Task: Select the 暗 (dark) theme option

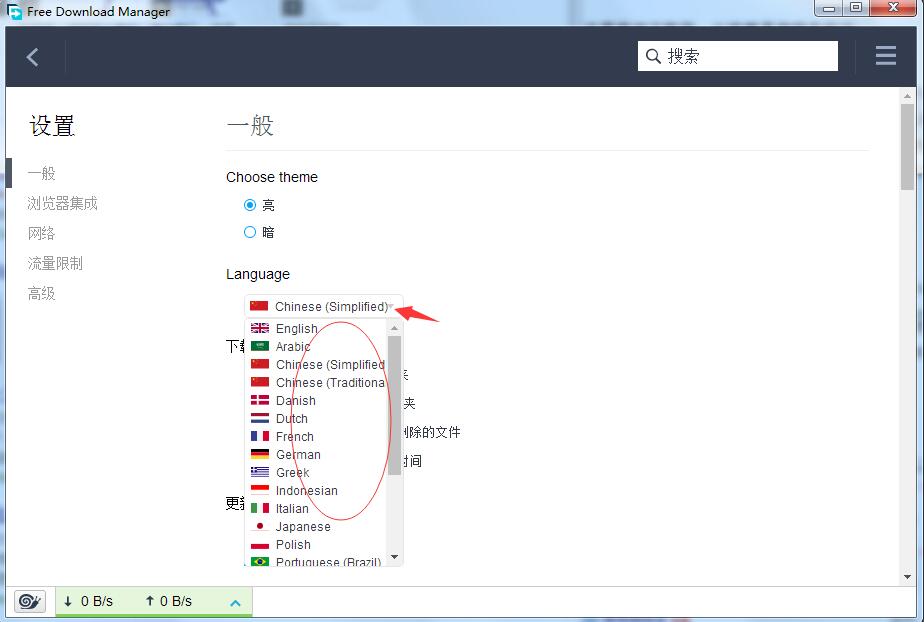Action: click(x=250, y=231)
